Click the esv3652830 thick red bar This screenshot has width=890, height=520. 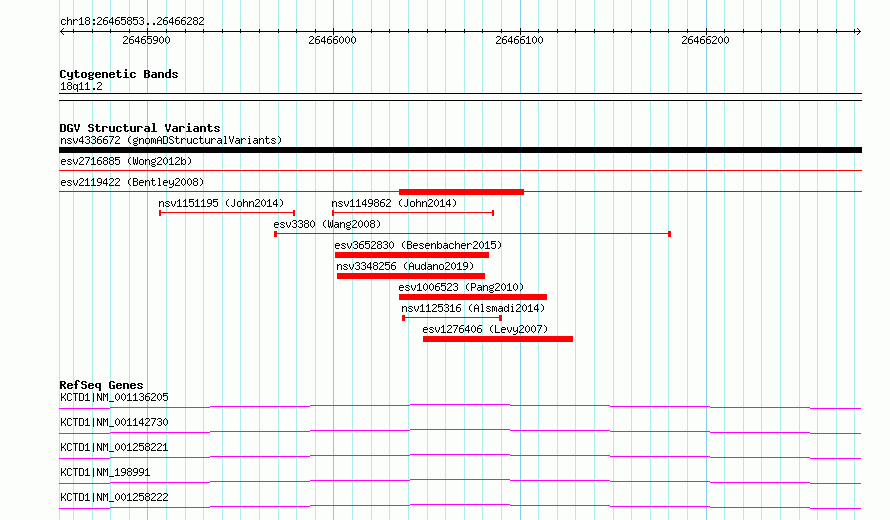(x=412, y=255)
